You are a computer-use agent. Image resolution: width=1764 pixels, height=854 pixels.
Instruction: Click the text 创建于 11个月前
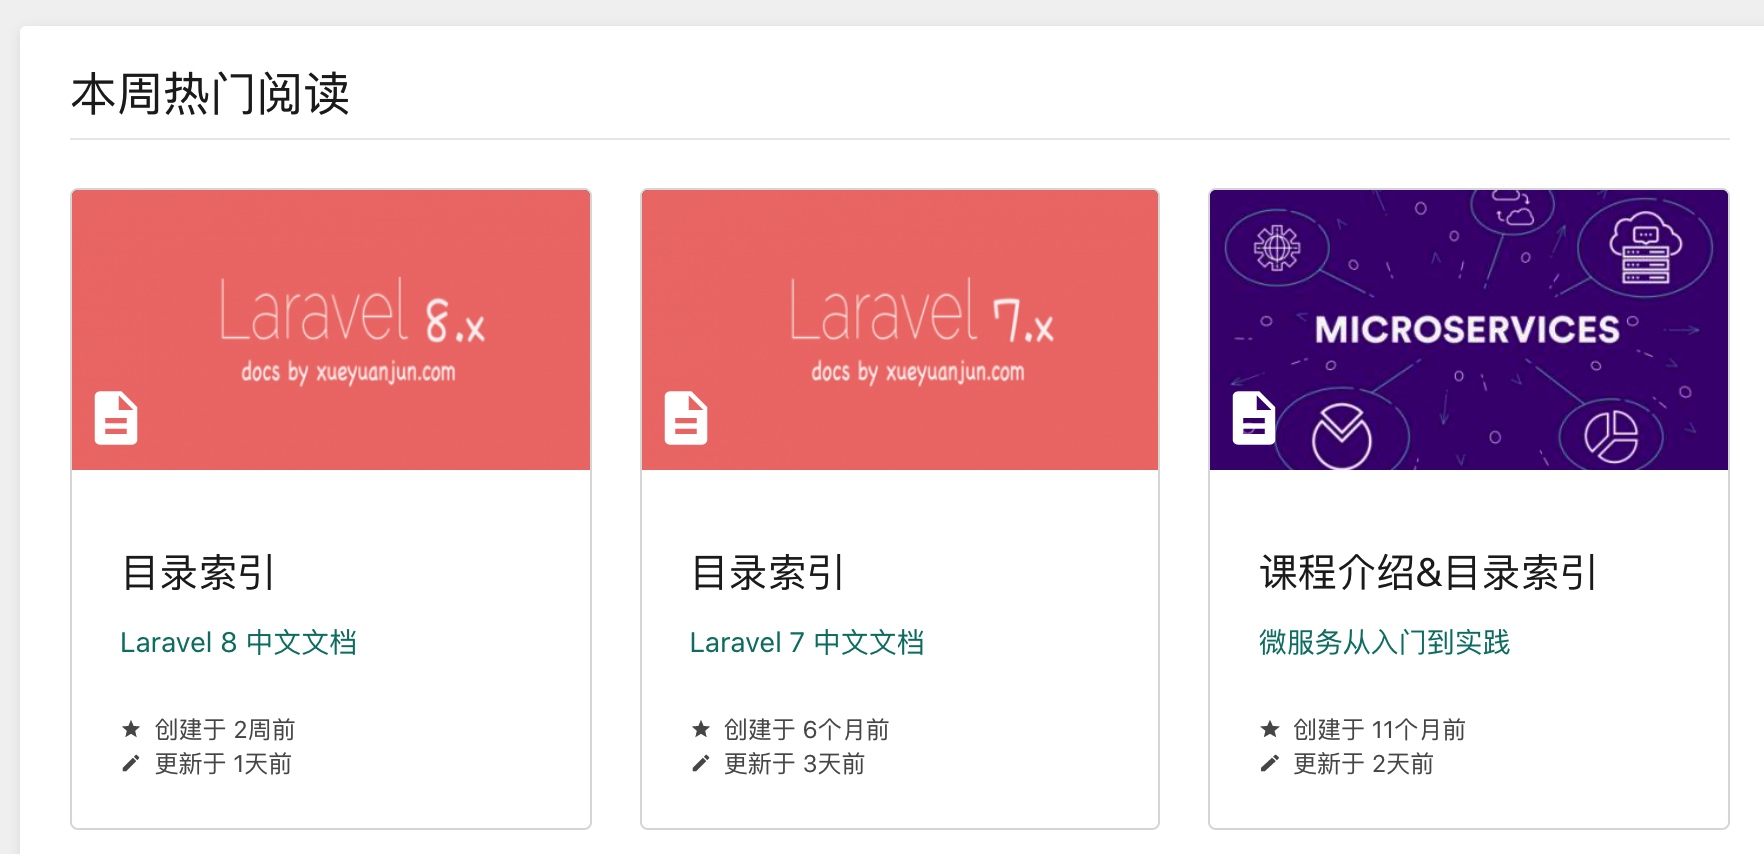click(x=1380, y=730)
